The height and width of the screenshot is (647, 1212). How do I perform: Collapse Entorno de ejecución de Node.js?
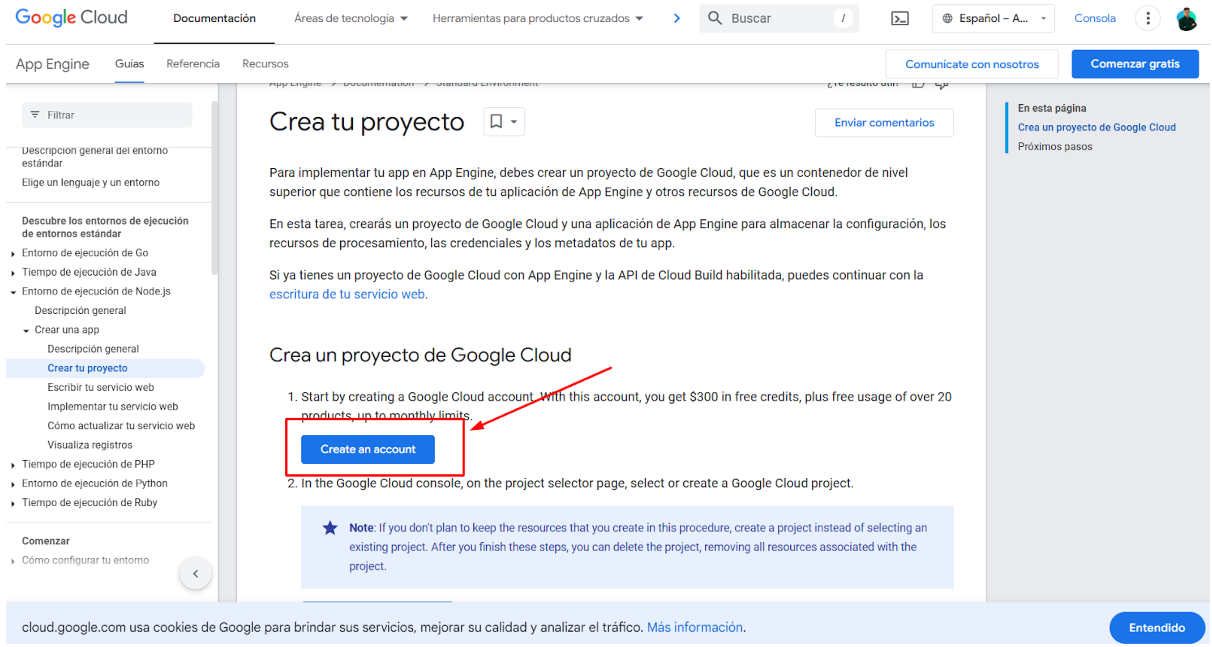coord(13,292)
